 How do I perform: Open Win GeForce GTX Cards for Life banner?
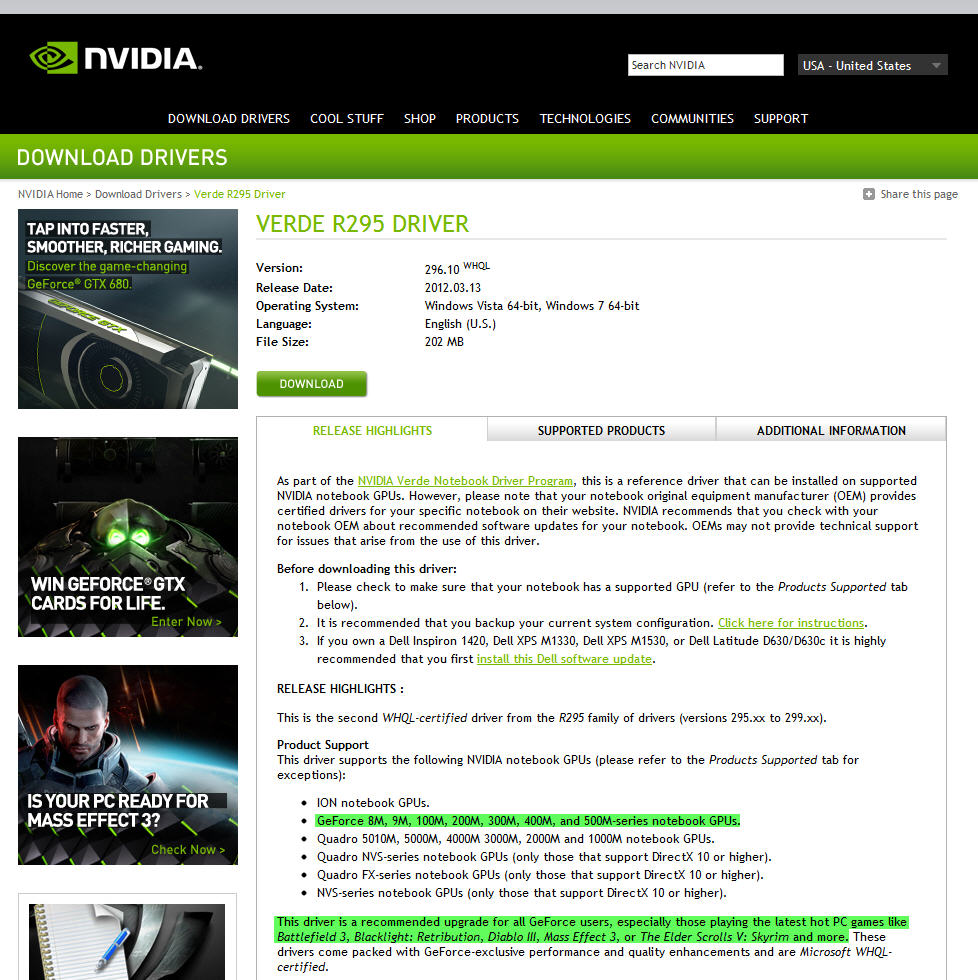tap(127, 537)
